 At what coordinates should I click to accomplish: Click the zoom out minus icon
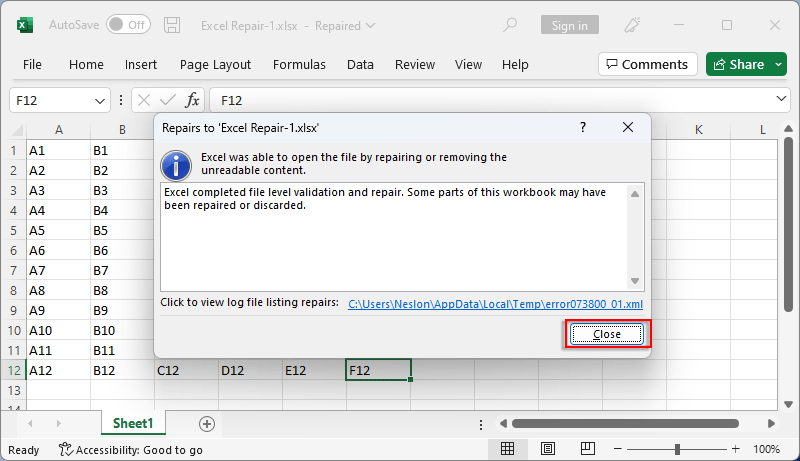618,449
